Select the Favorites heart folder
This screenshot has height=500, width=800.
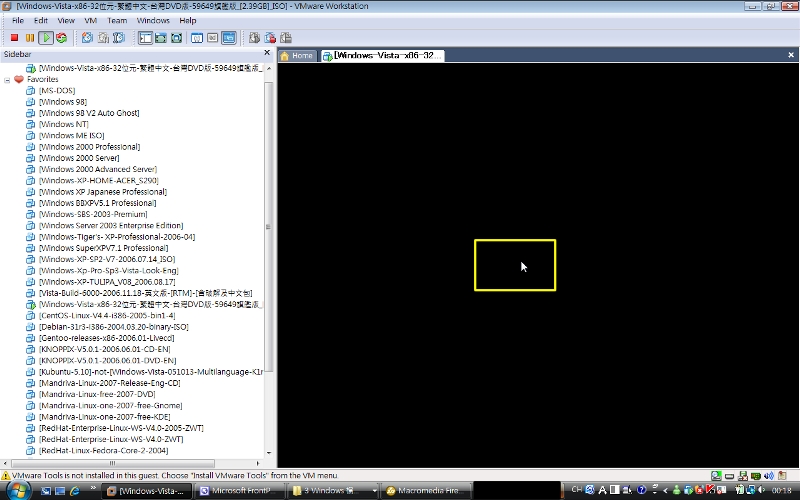click(x=36, y=79)
